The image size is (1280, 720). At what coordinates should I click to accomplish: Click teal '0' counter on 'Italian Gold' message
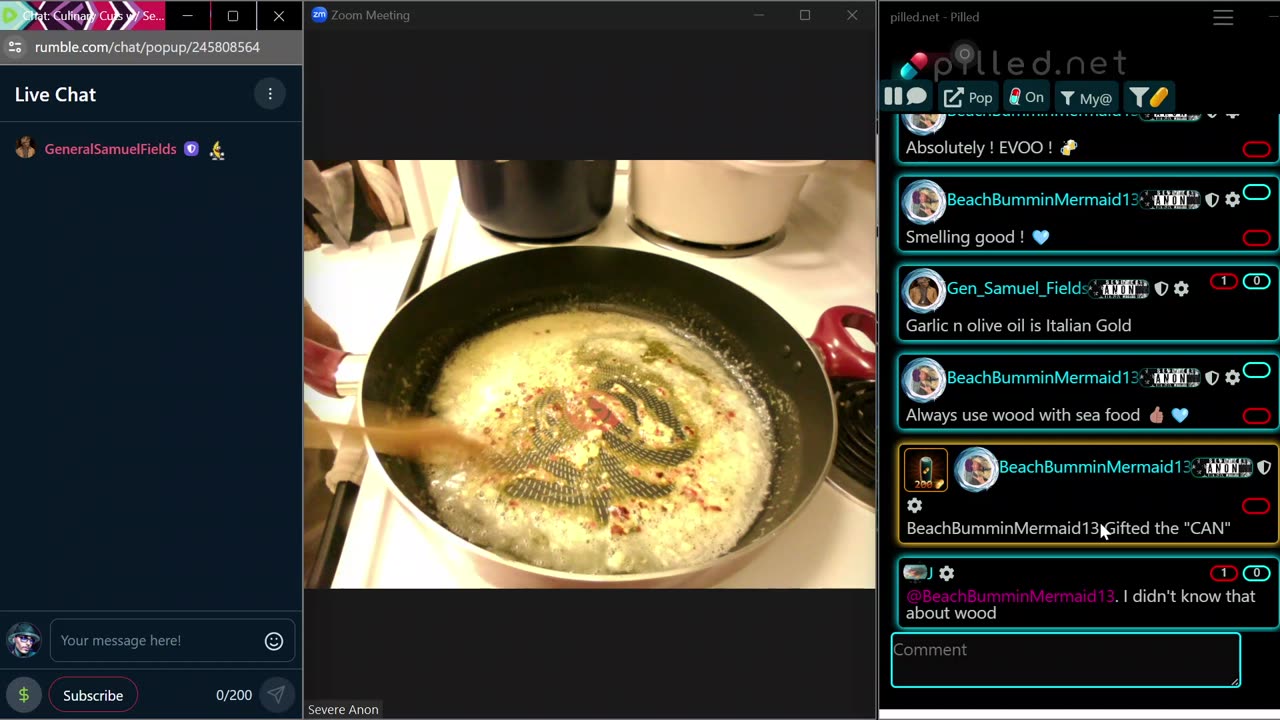1257,281
